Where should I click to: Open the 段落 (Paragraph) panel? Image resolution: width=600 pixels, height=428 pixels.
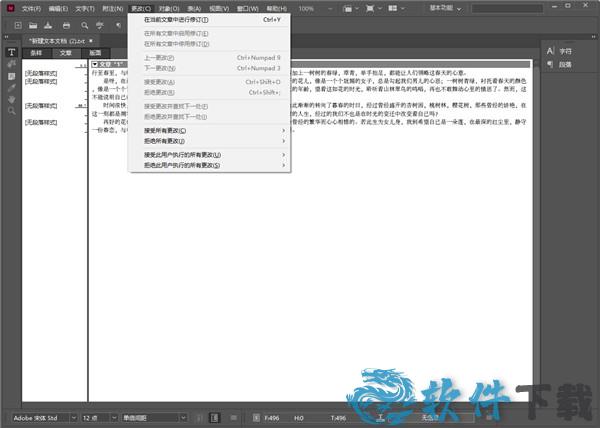click(563, 65)
